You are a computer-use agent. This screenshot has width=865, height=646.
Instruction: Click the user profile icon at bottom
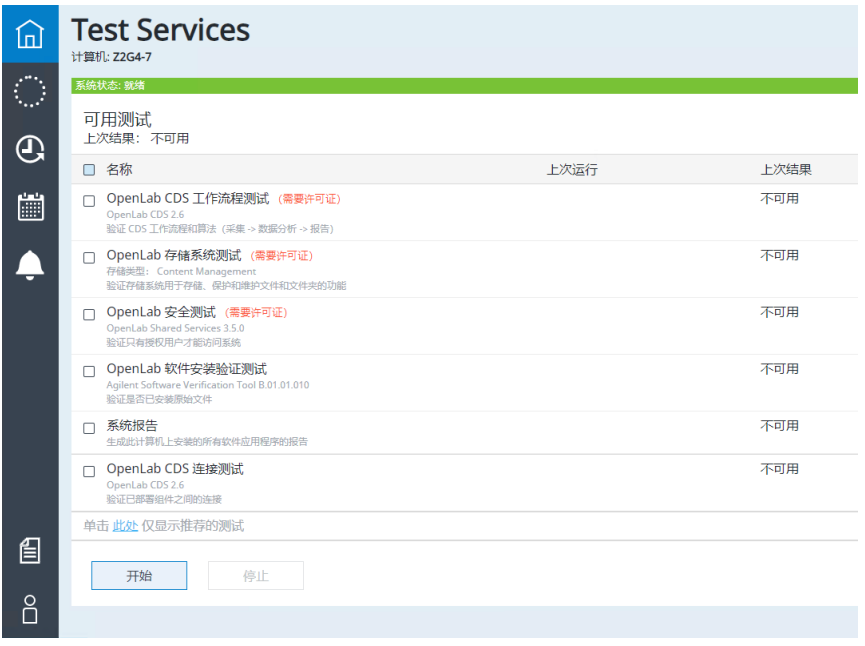(x=30, y=609)
